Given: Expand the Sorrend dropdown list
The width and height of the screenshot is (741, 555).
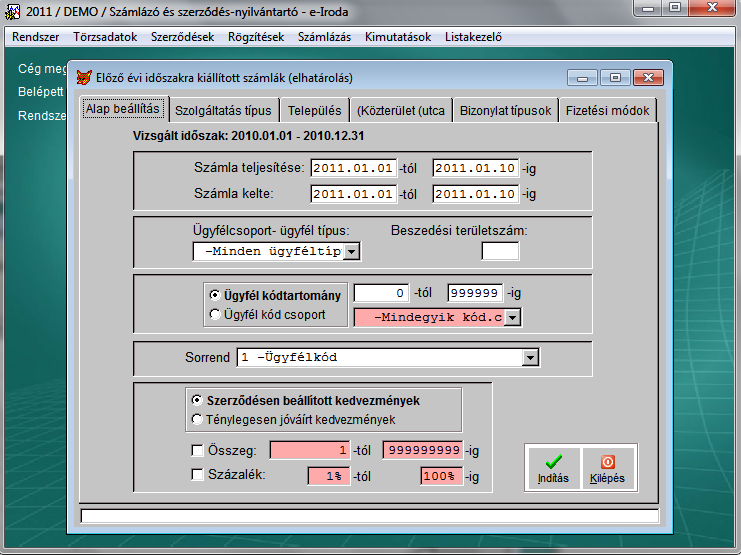Looking at the screenshot, I should pos(531,357).
